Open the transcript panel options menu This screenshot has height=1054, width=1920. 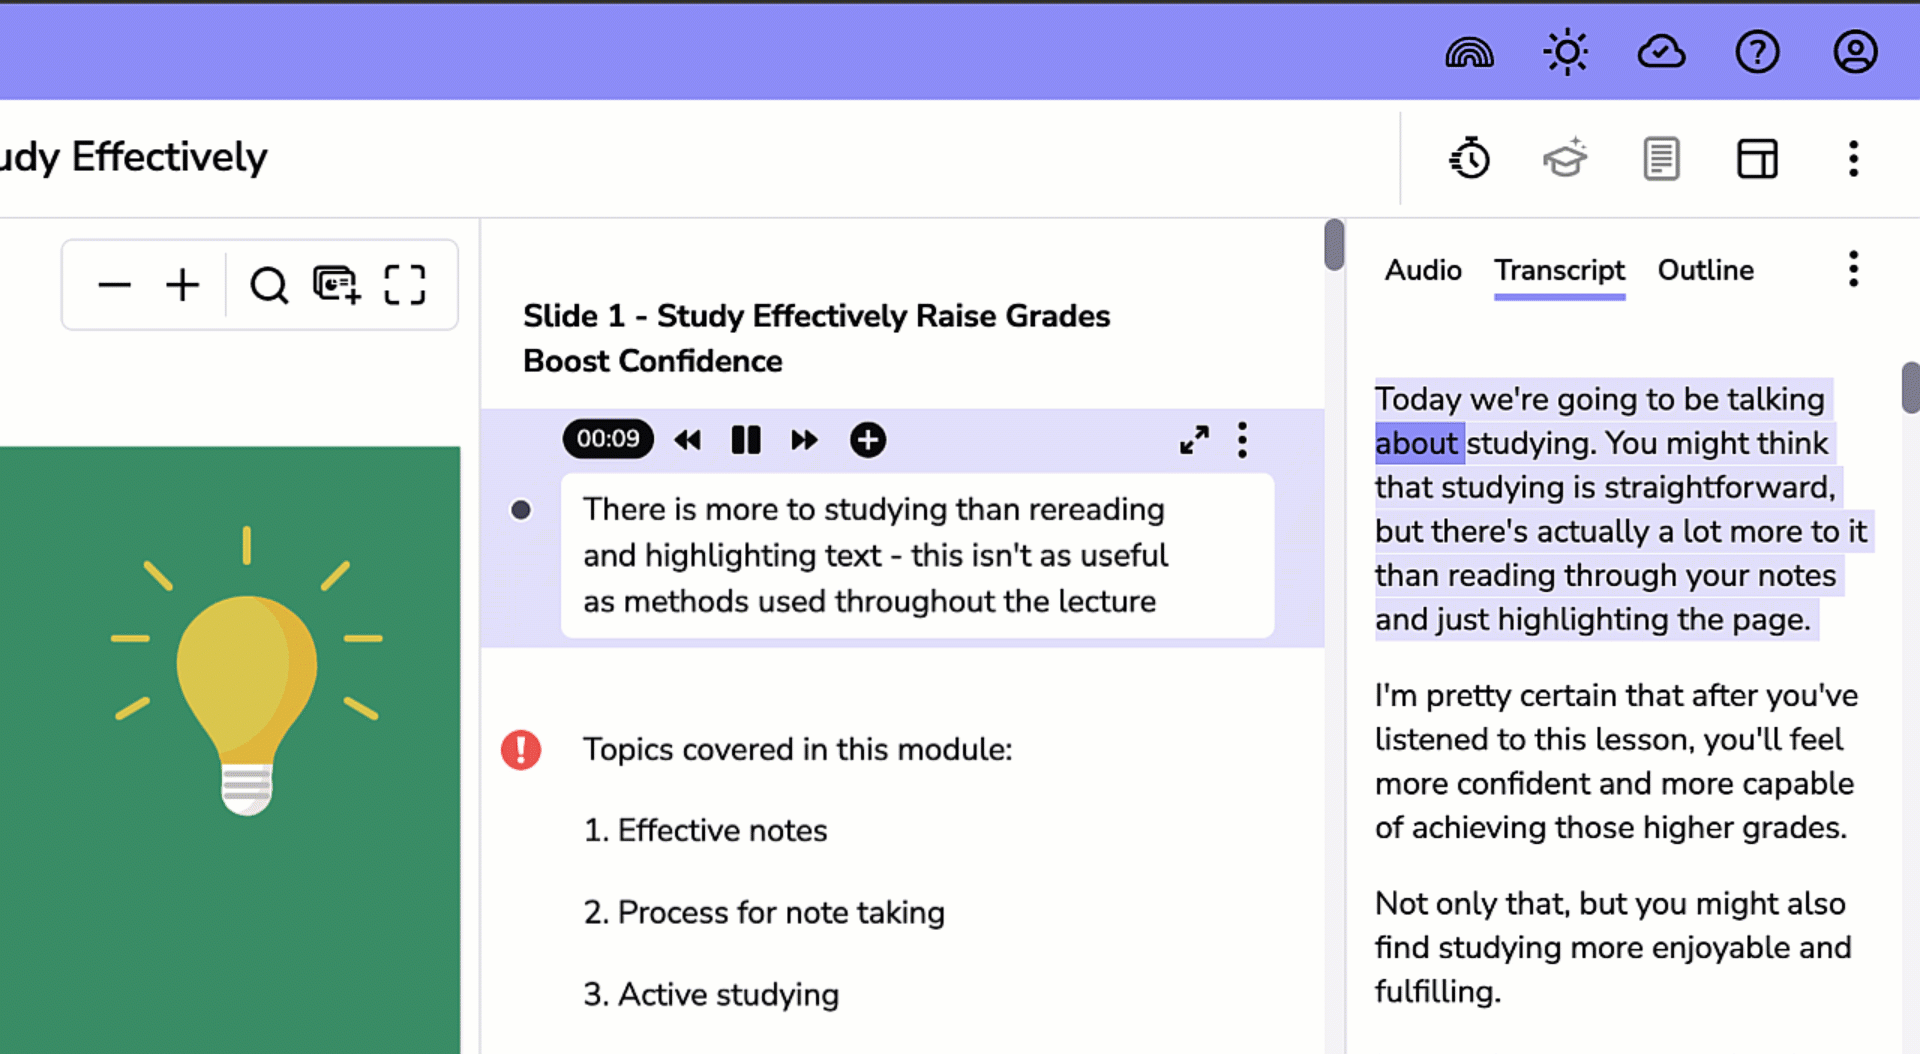tap(1852, 269)
